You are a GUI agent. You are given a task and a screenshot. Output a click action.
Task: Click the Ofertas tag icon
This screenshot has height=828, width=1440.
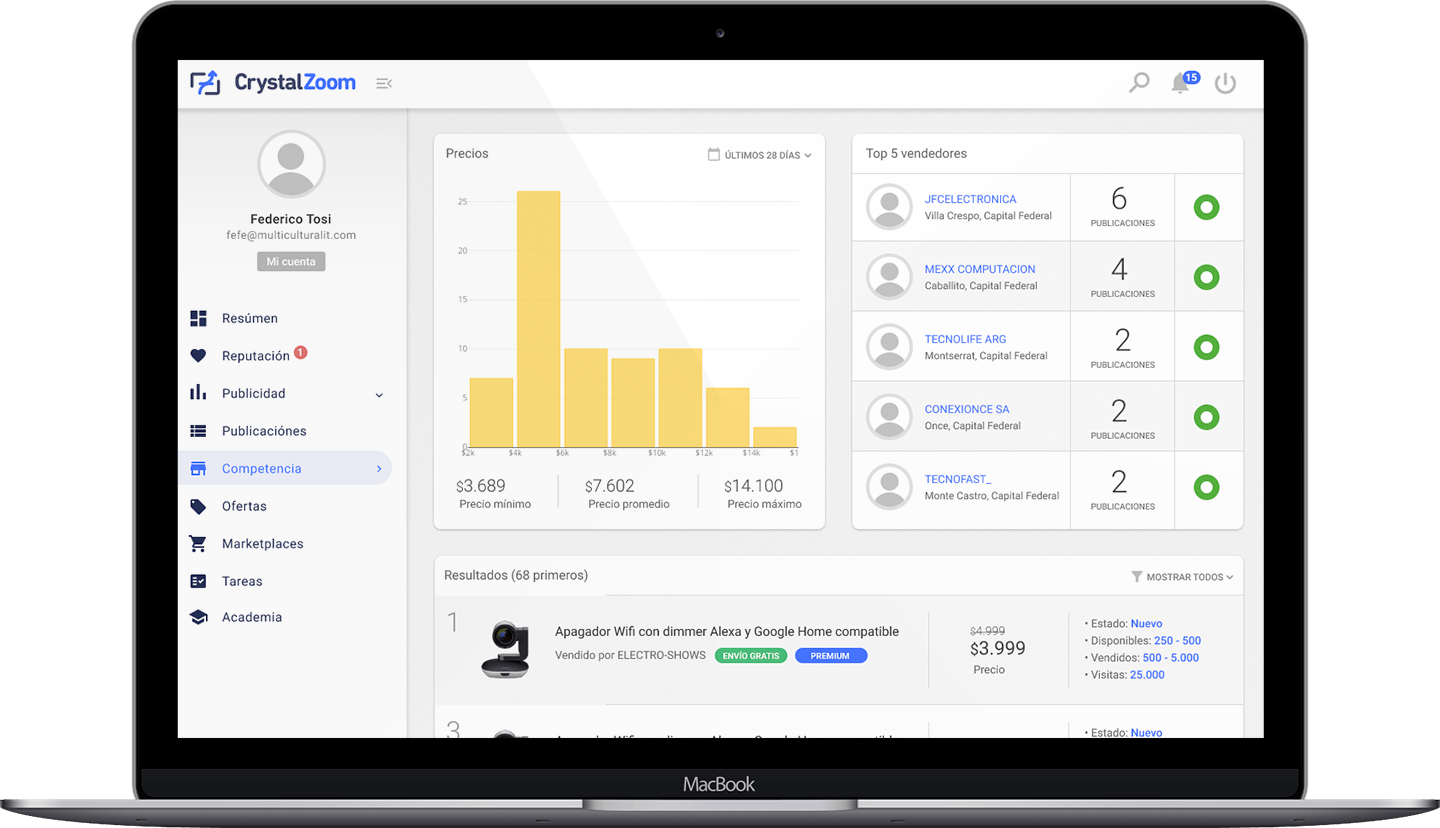(x=198, y=506)
